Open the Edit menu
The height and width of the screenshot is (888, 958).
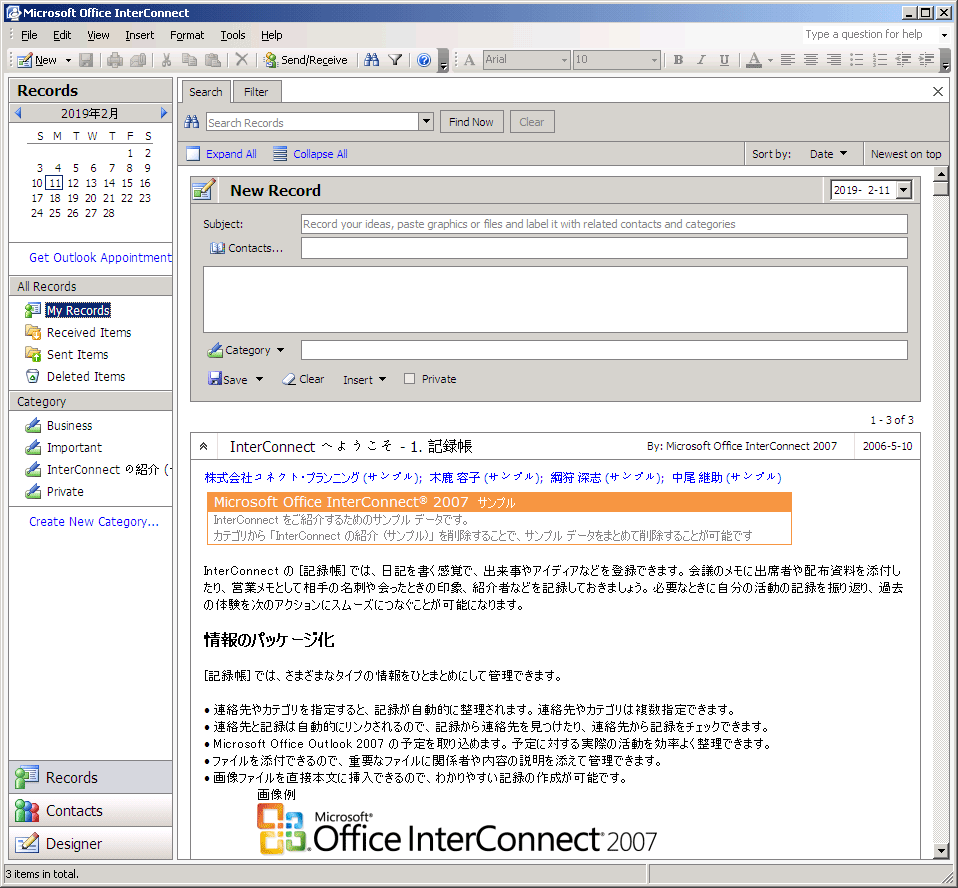(62, 35)
